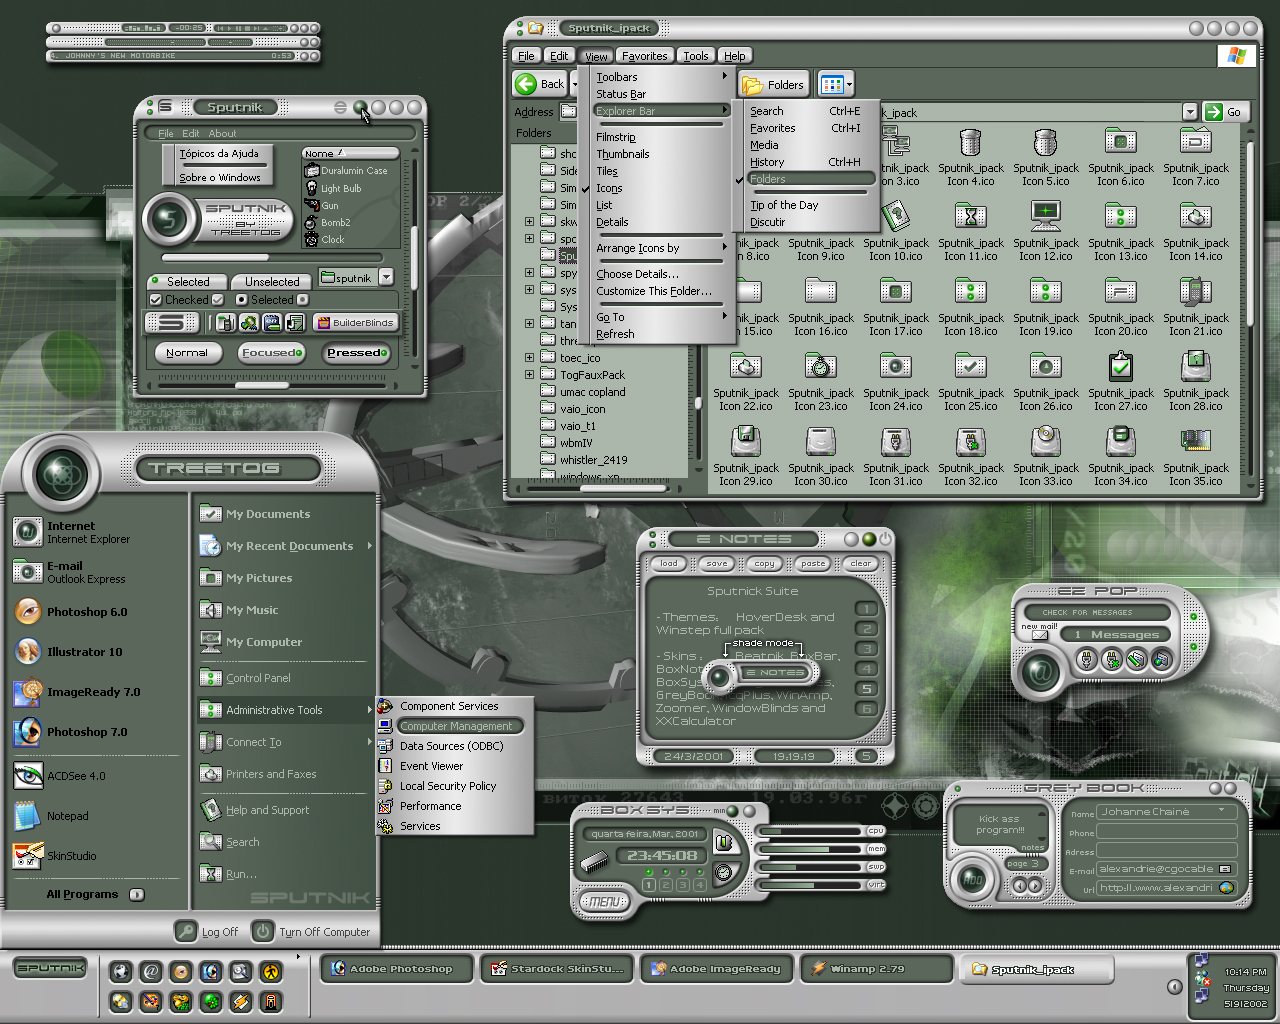Open the Explorer Address bar dropdown

click(x=1189, y=112)
